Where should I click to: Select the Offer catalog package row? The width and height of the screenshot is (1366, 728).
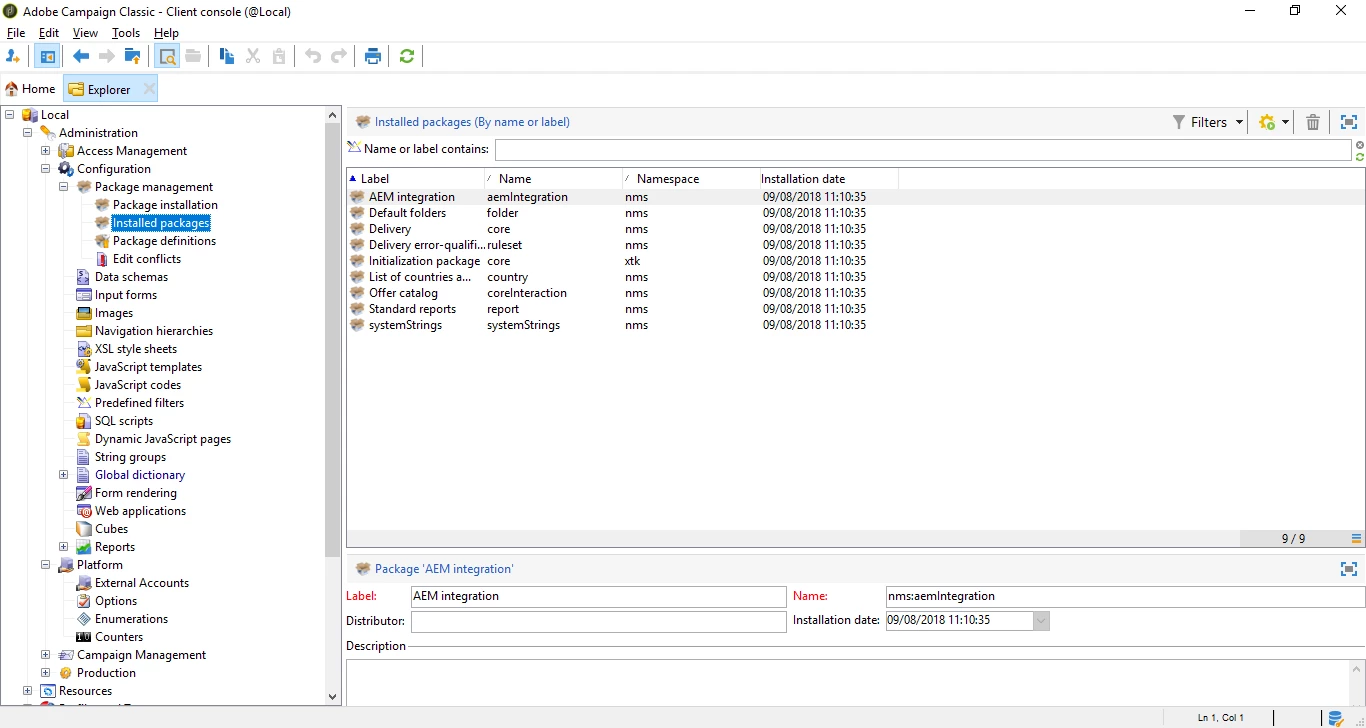[x=855, y=293]
